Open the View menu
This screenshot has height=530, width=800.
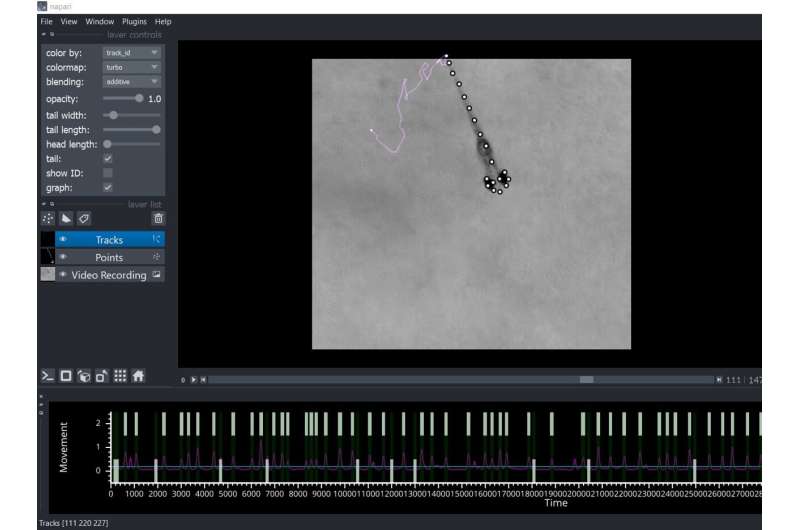point(68,21)
